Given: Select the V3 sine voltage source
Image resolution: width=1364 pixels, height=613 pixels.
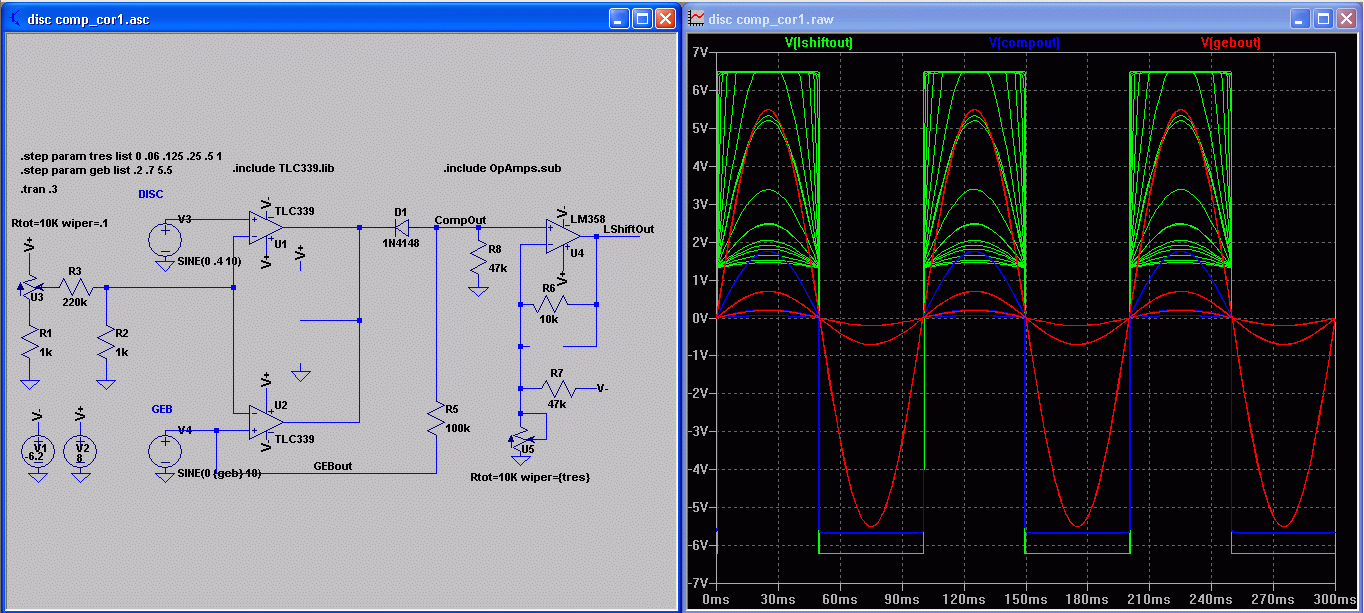Looking at the screenshot, I should (164, 240).
